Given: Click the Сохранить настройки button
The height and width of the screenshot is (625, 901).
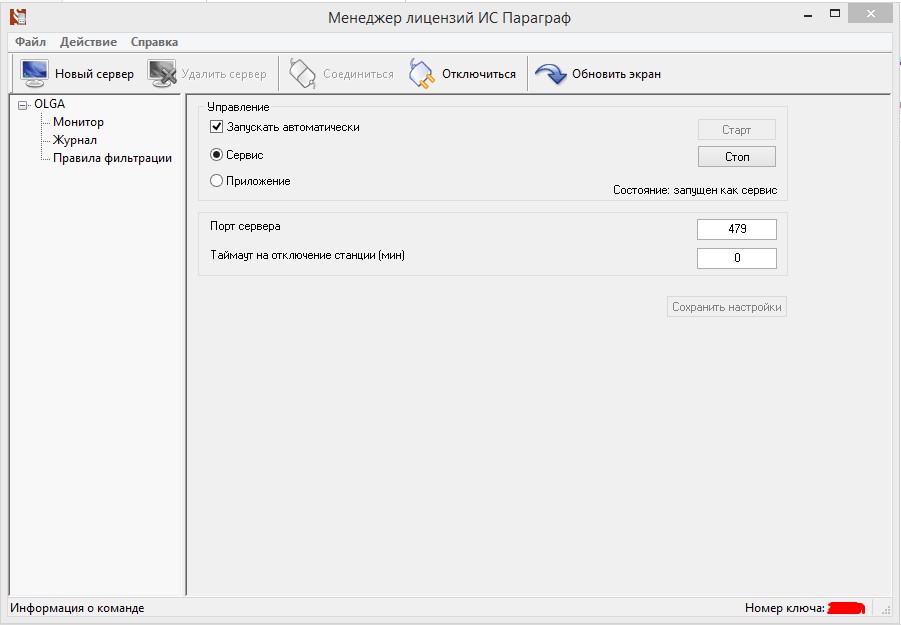Looking at the screenshot, I should 727,307.
